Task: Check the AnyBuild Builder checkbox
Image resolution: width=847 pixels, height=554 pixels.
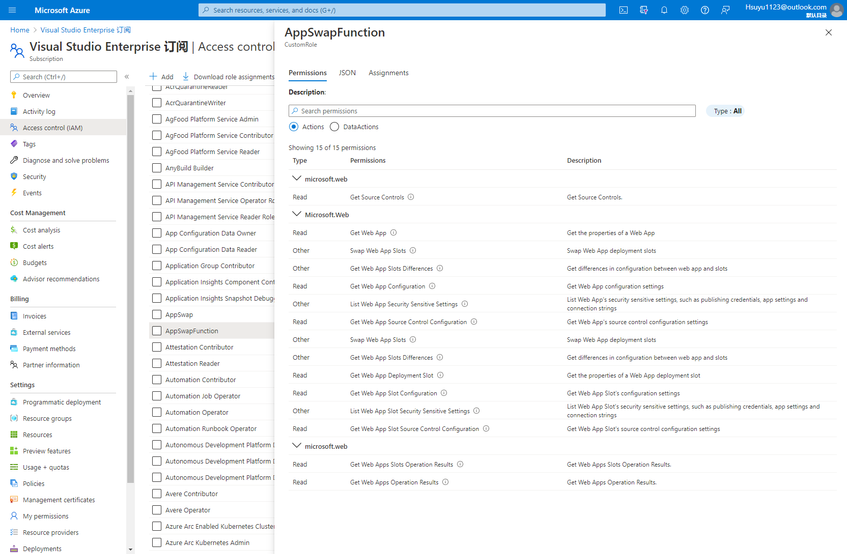Action: 157,168
